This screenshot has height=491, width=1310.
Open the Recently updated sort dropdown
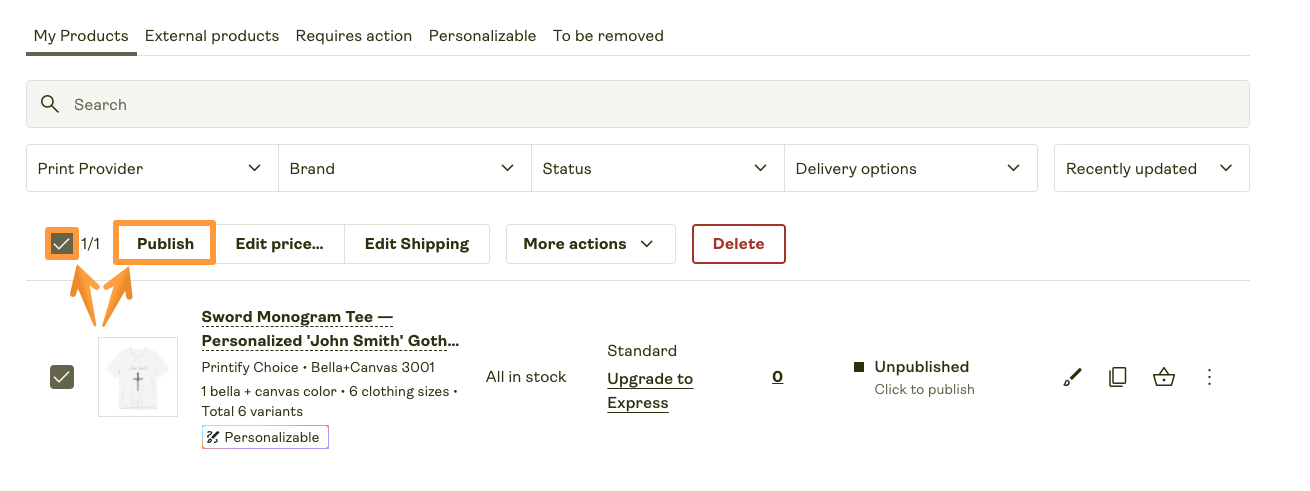(1150, 168)
